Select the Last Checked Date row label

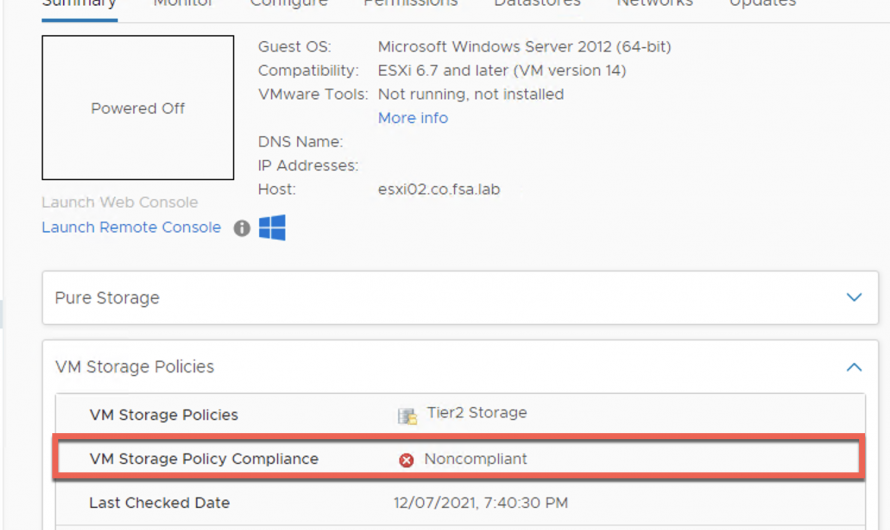click(159, 503)
